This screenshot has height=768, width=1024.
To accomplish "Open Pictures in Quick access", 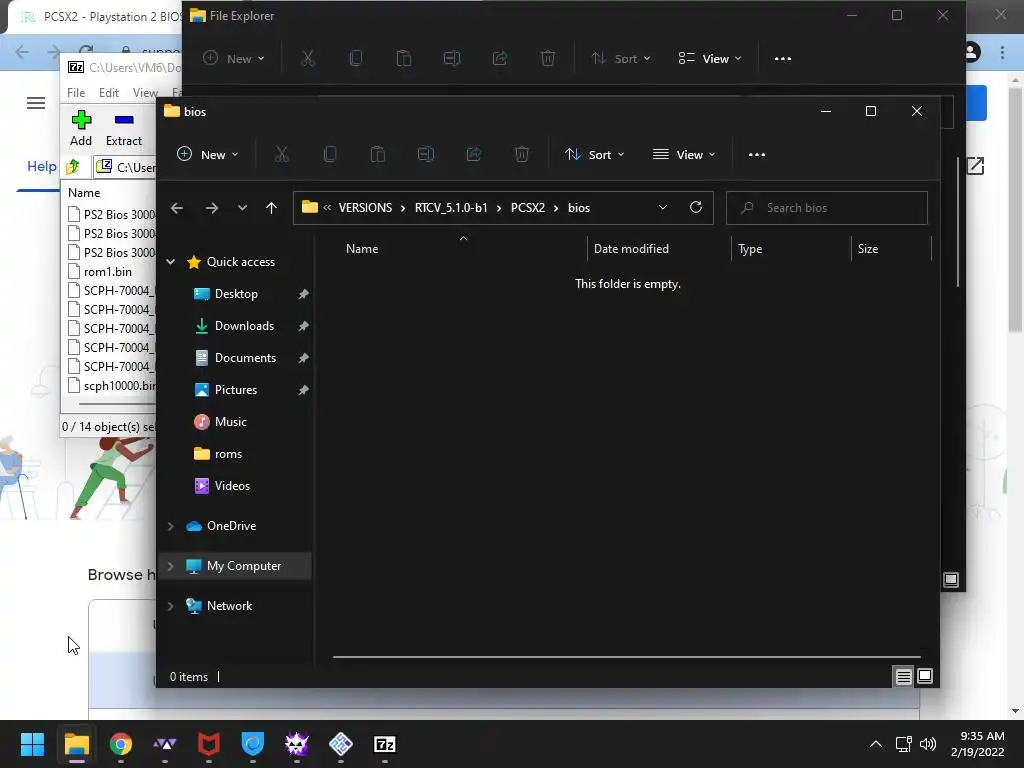I will (236, 390).
